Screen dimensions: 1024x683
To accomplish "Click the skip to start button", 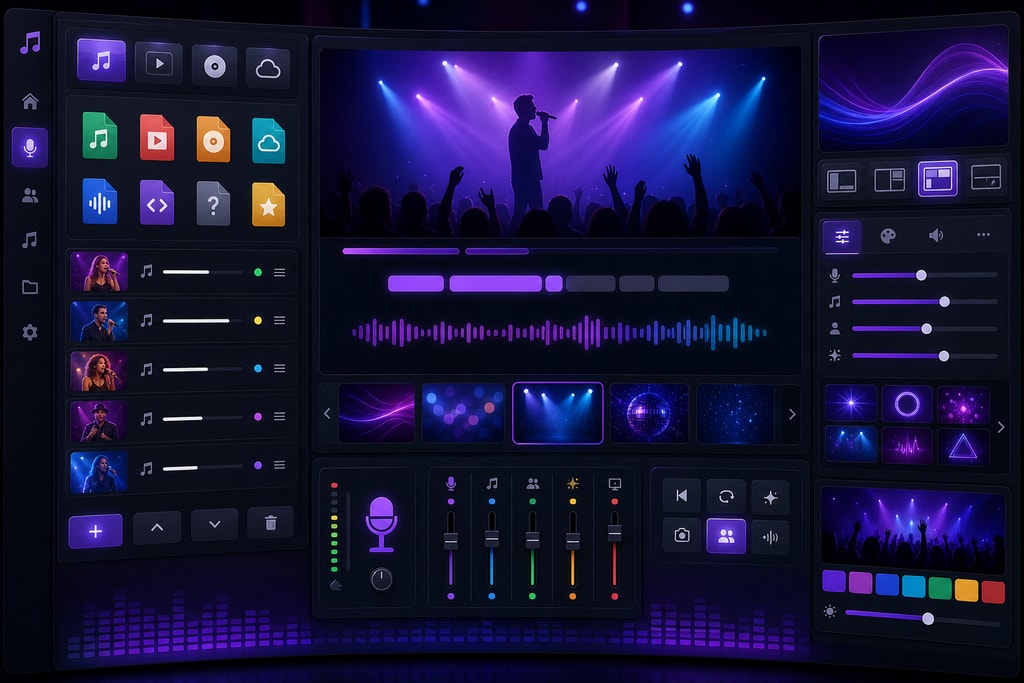I will [682, 496].
